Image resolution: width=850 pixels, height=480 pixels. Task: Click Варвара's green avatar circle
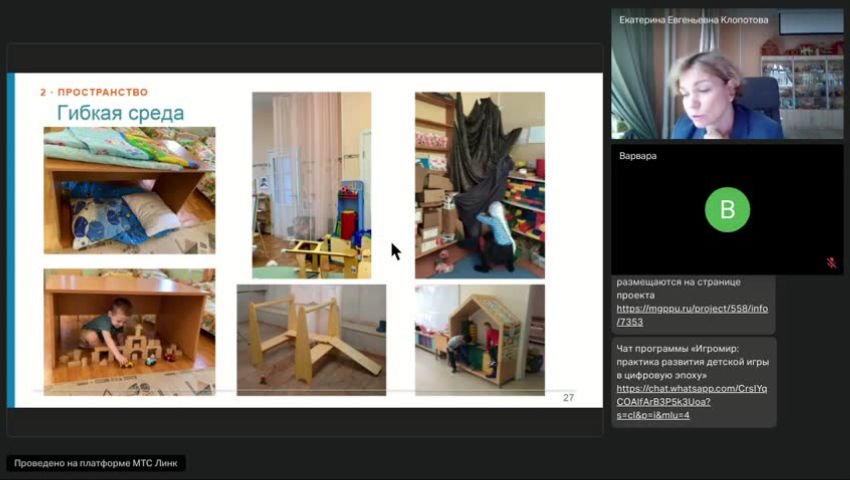click(x=727, y=210)
